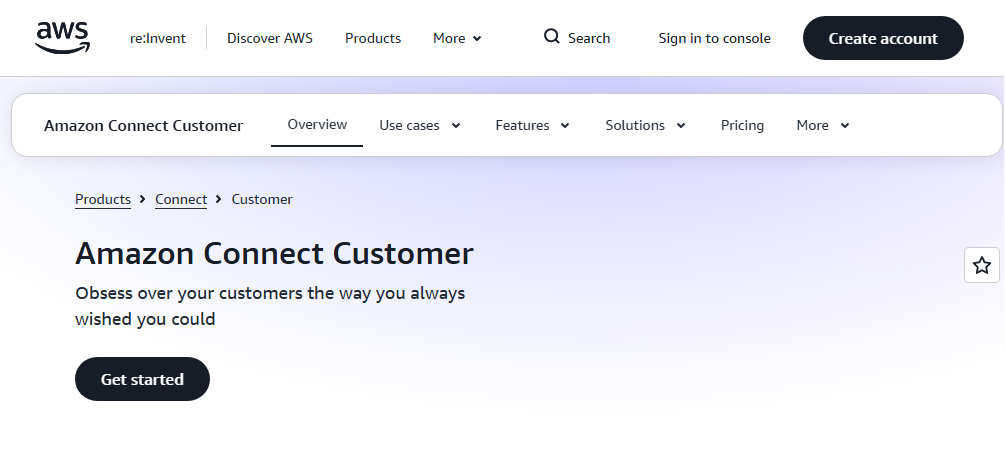Open Products in top navigation
Viewport: 1005px width, 461px height.
tap(373, 38)
